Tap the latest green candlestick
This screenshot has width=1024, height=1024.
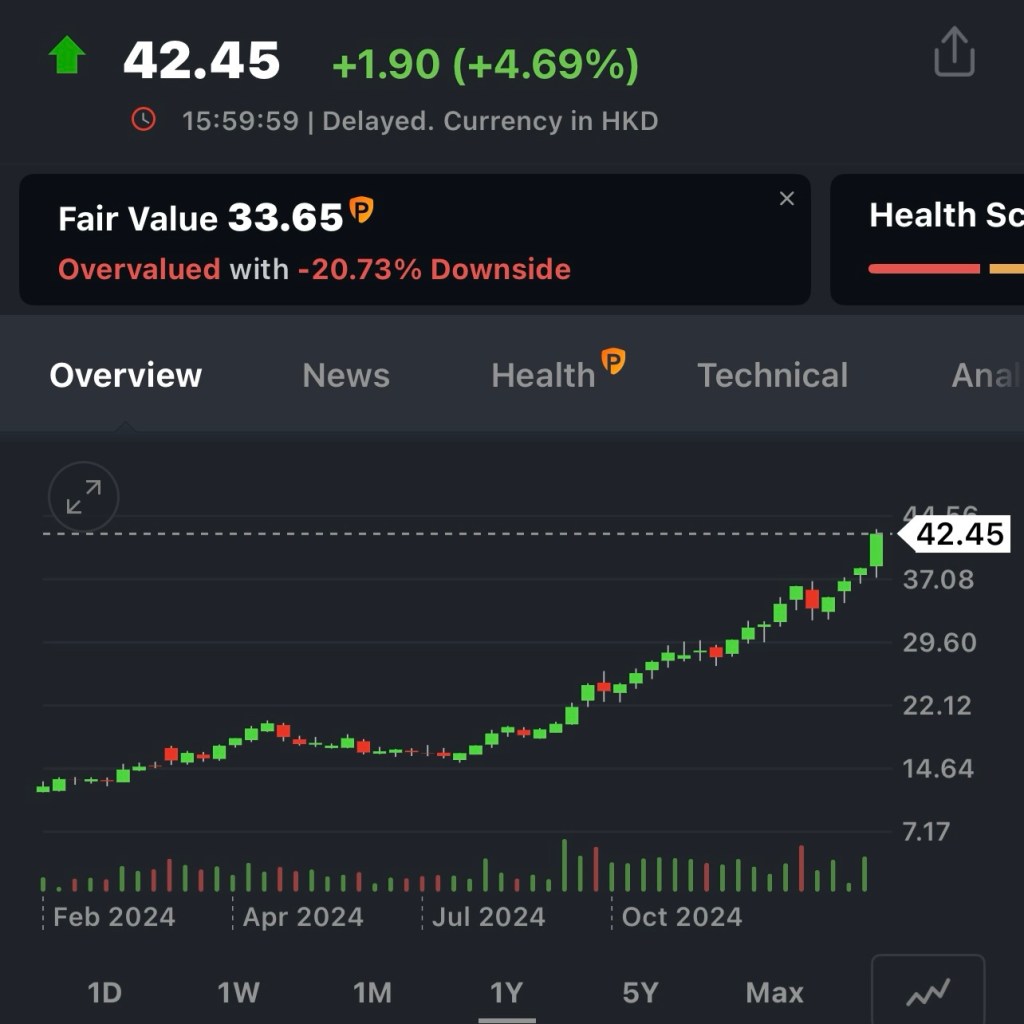(877, 550)
